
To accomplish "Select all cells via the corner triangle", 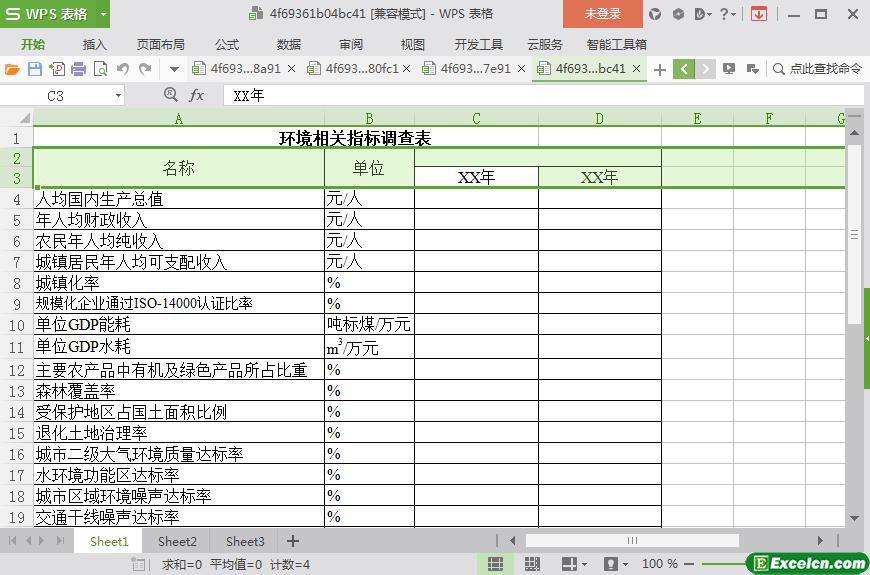I will pyautogui.click(x=24, y=118).
